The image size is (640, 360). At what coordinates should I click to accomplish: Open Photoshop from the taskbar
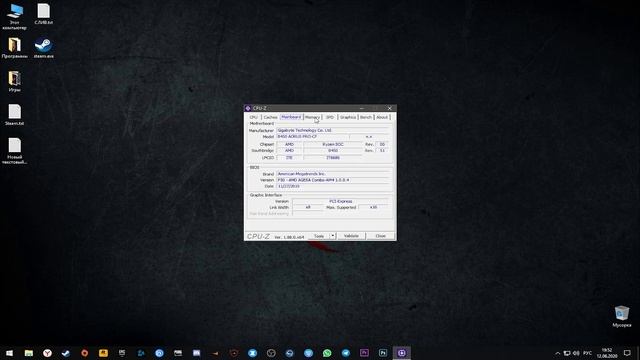point(383,353)
